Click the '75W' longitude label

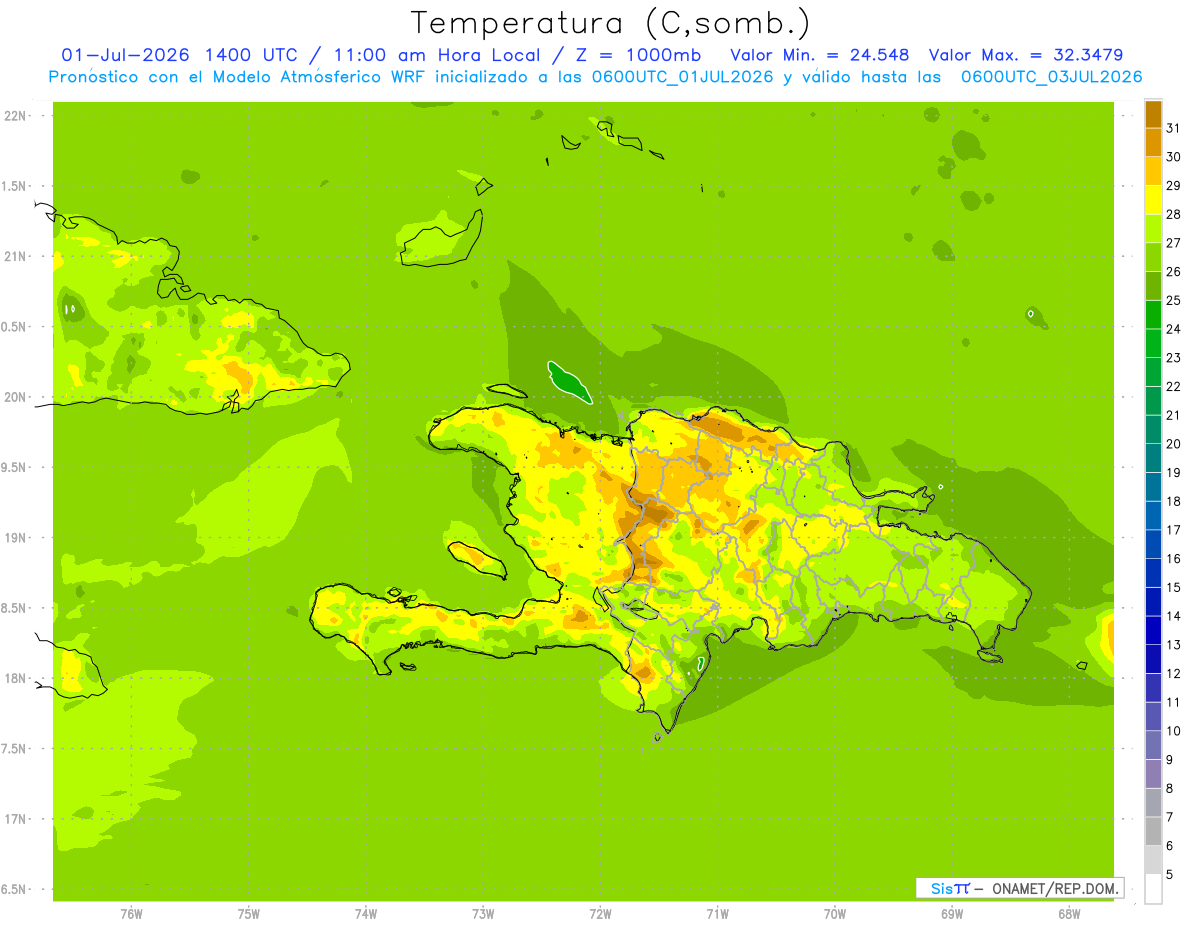pos(249,914)
